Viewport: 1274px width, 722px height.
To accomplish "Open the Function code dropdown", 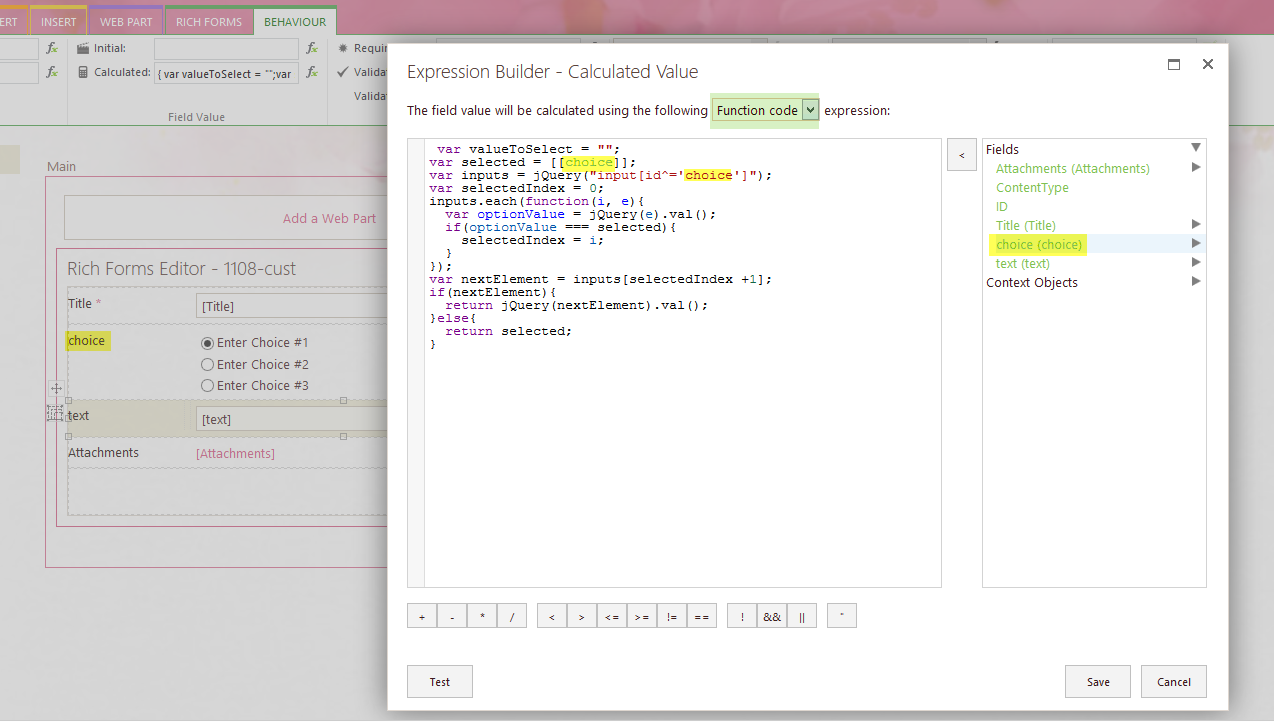I will (810, 110).
